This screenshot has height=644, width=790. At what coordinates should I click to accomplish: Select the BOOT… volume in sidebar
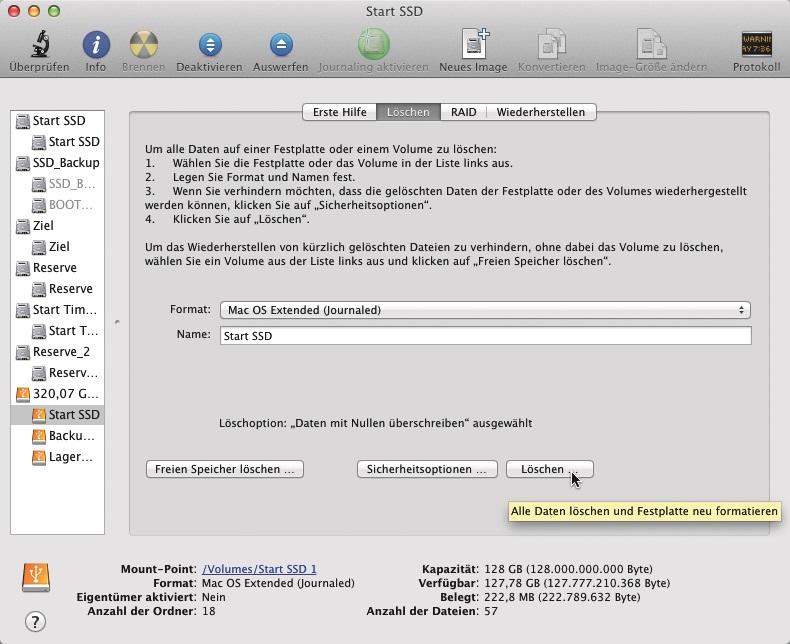57,205
